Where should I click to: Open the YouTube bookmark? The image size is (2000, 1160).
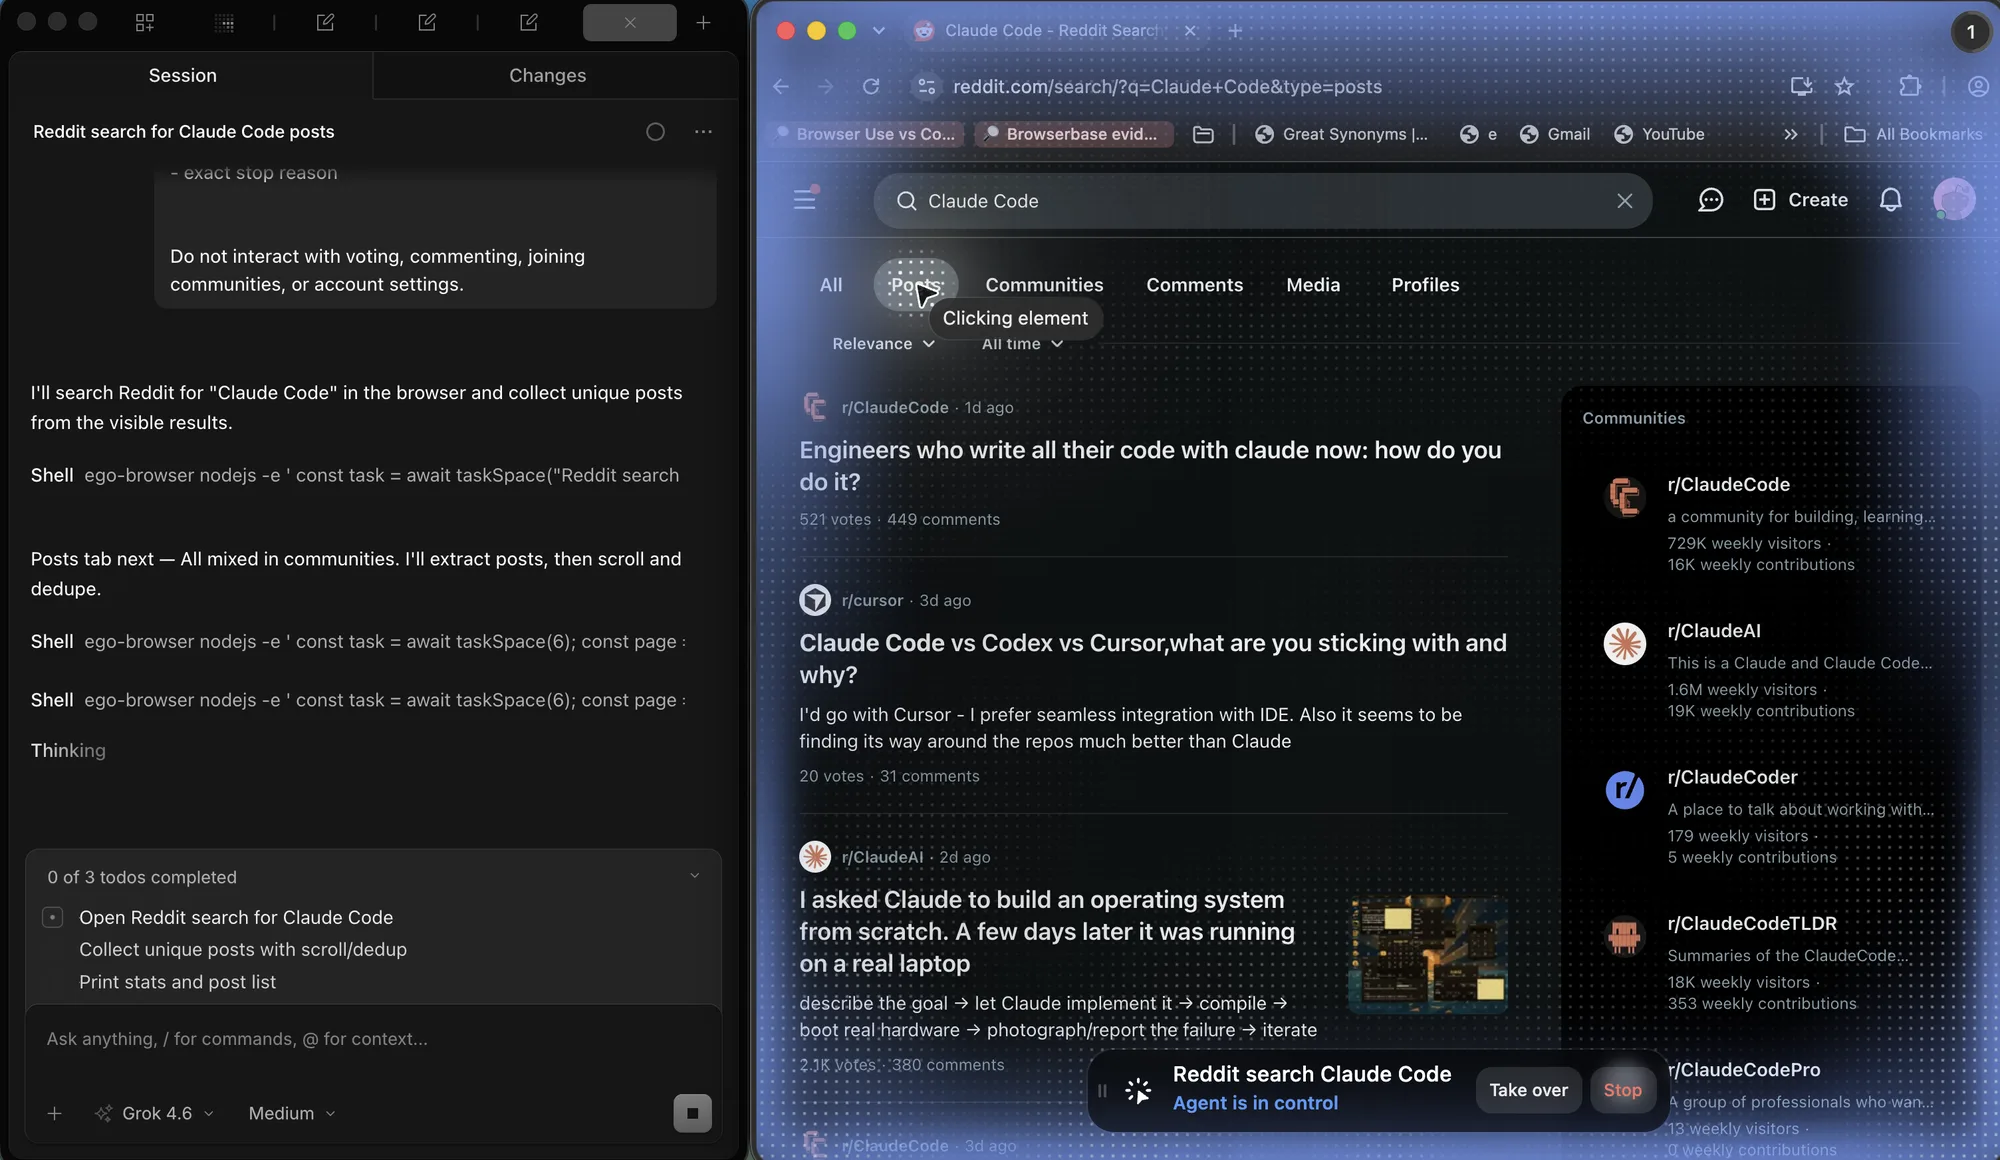pyautogui.click(x=1659, y=134)
